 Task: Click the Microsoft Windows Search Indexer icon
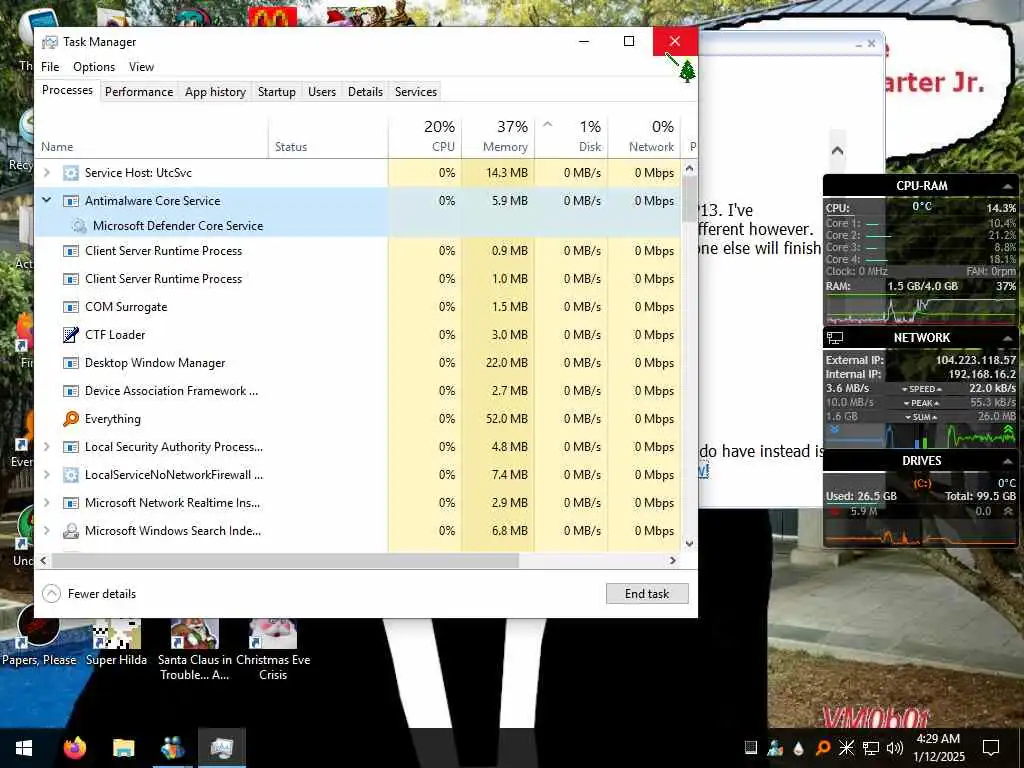(x=71, y=531)
